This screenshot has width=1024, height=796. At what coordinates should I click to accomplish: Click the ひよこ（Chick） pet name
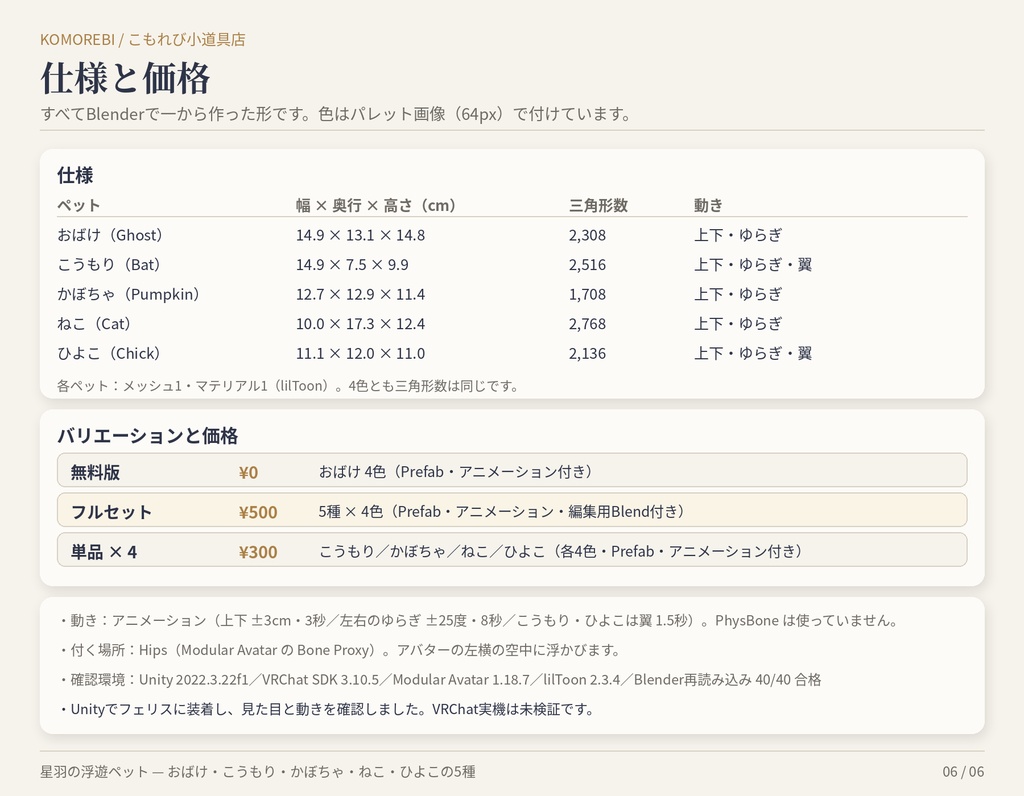click(x=108, y=353)
